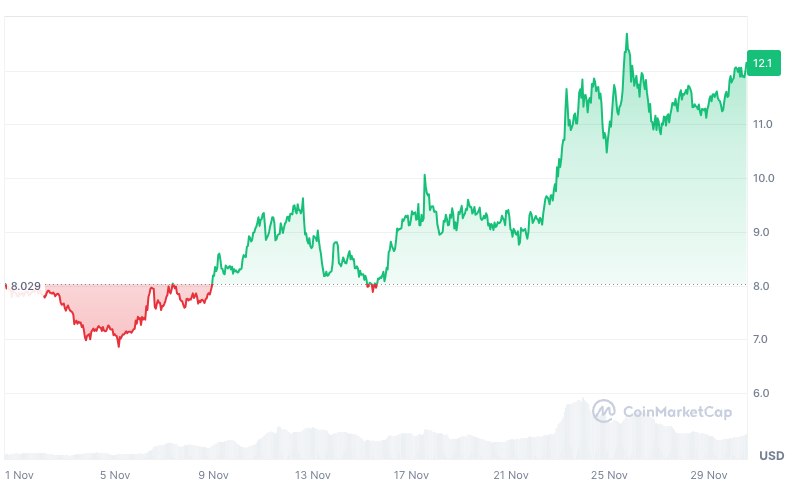The width and height of the screenshot is (796, 493).
Task: Click the red starting dot on the baseline
Action: [x=6, y=287]
